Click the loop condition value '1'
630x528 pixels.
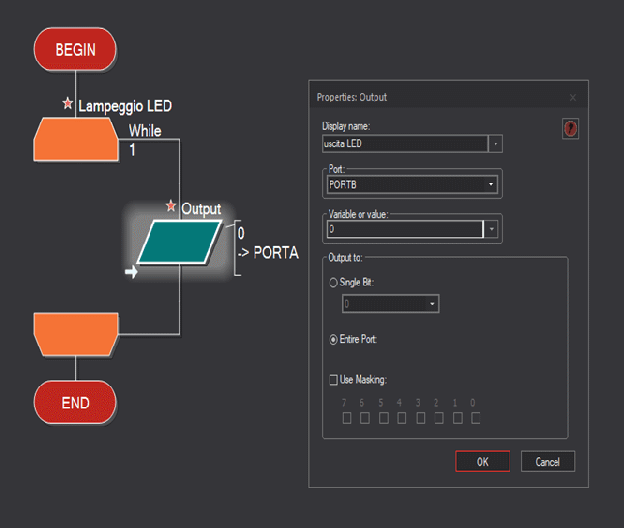click(x=132, y=150)
